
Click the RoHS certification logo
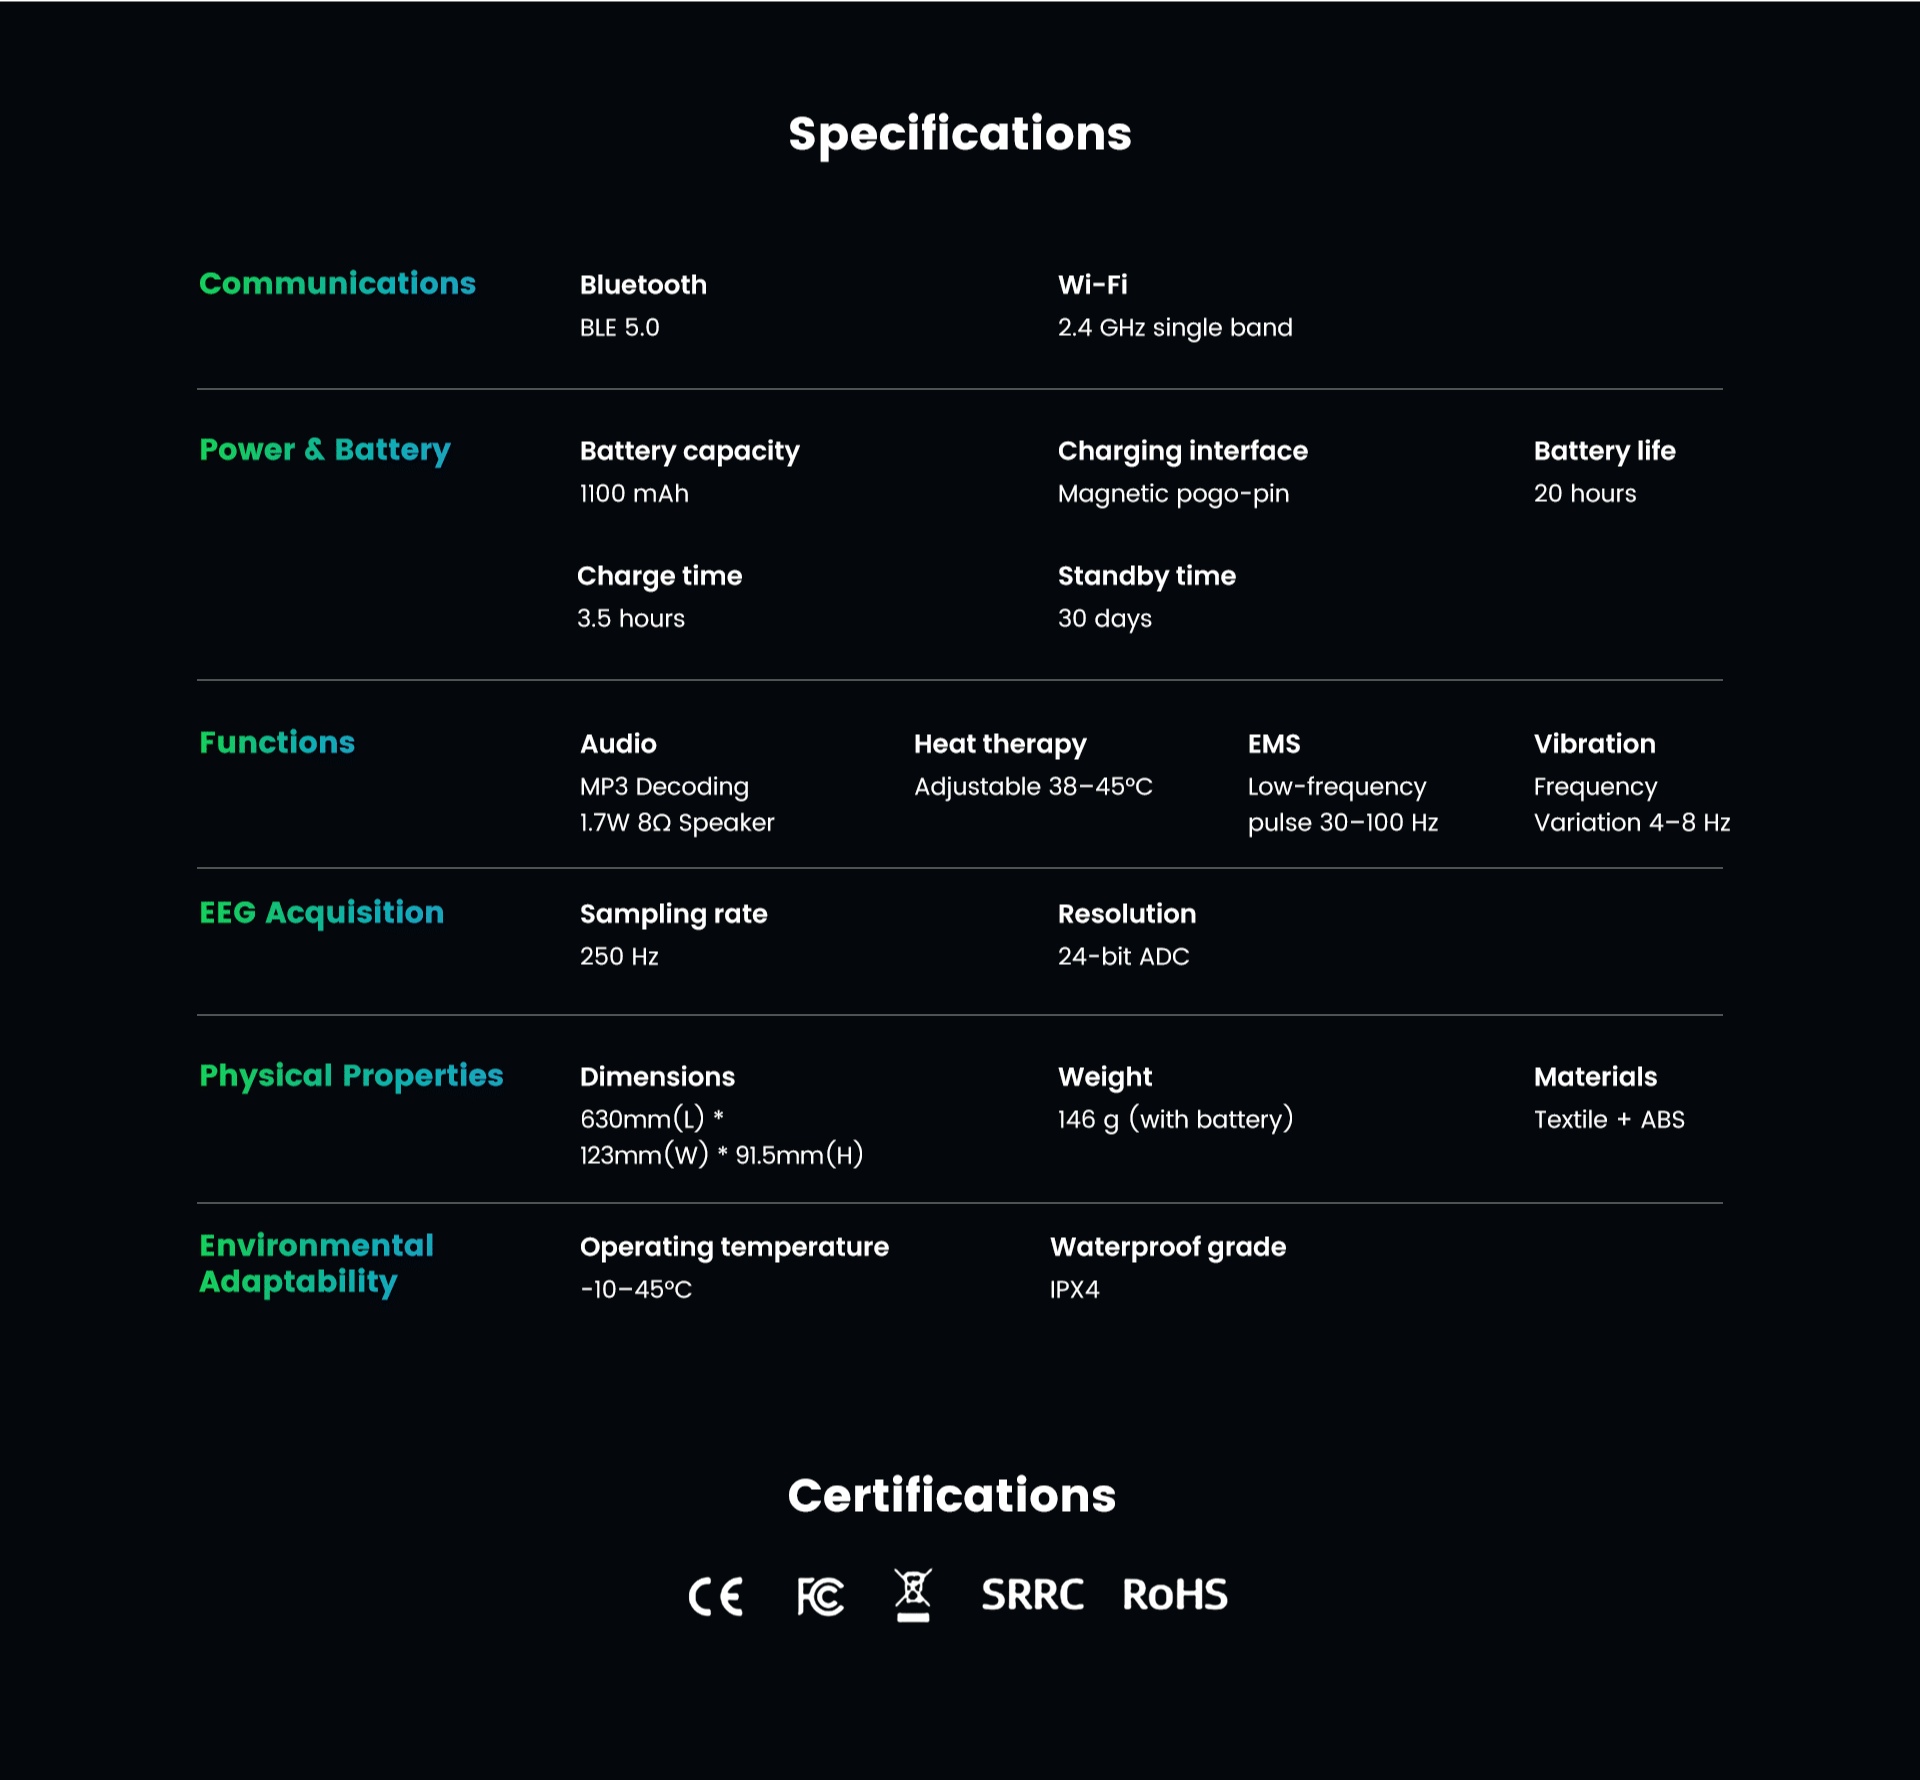(1175, 1595)
